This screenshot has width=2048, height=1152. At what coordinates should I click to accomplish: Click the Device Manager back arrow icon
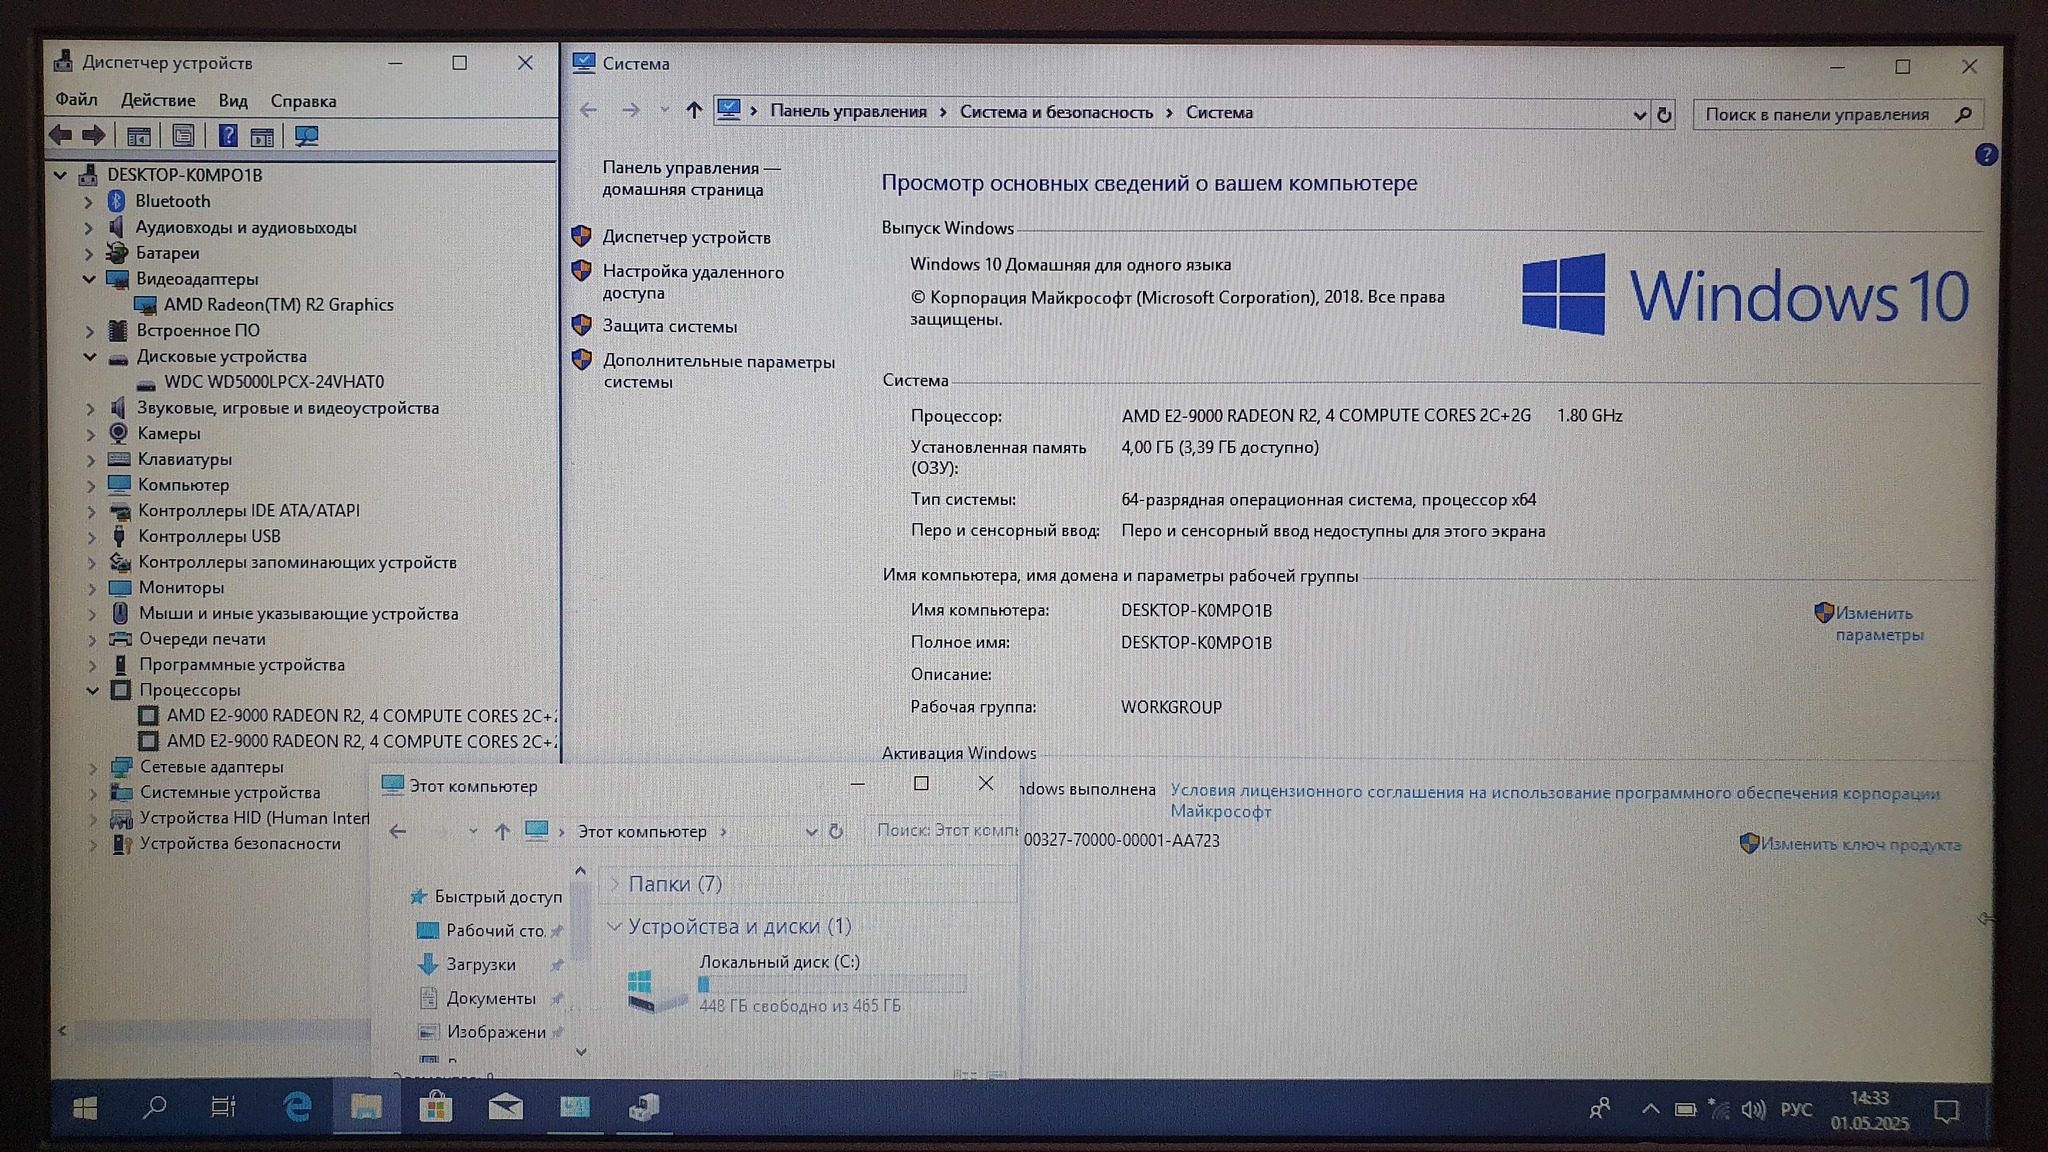tap(61, 135)
